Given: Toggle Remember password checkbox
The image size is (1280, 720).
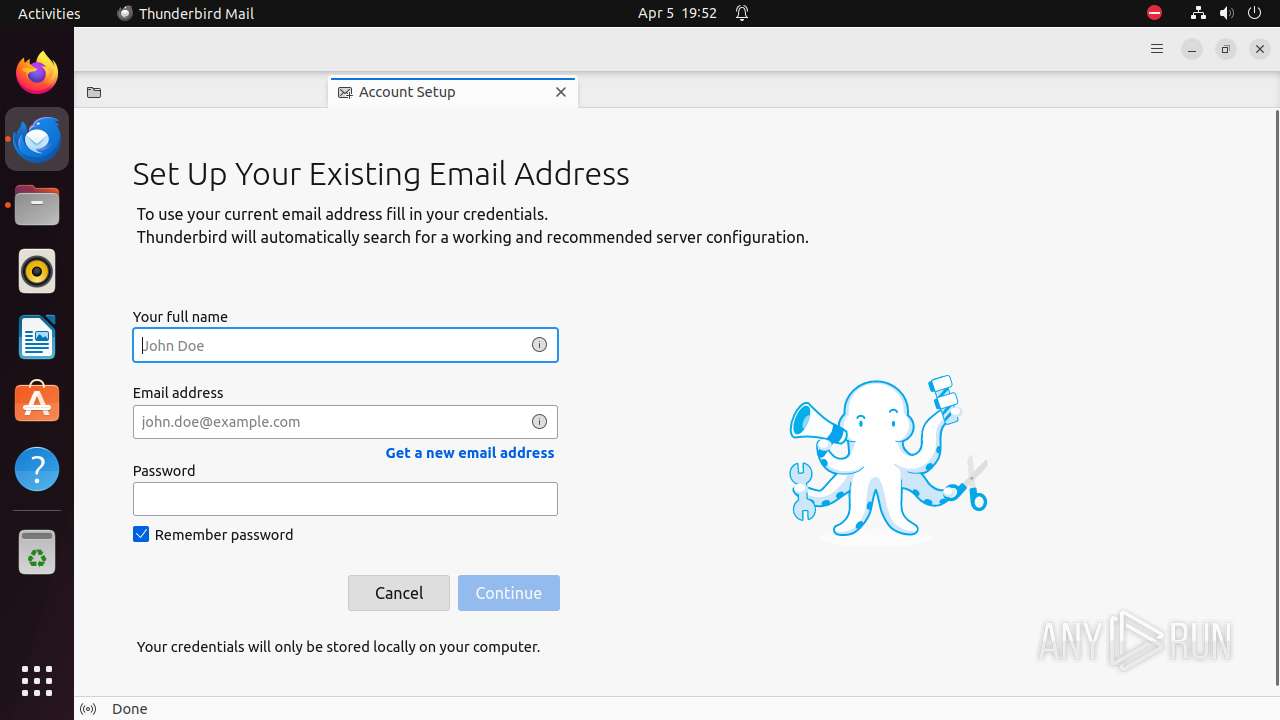Looking at the screenshot, I should point(141,535).
